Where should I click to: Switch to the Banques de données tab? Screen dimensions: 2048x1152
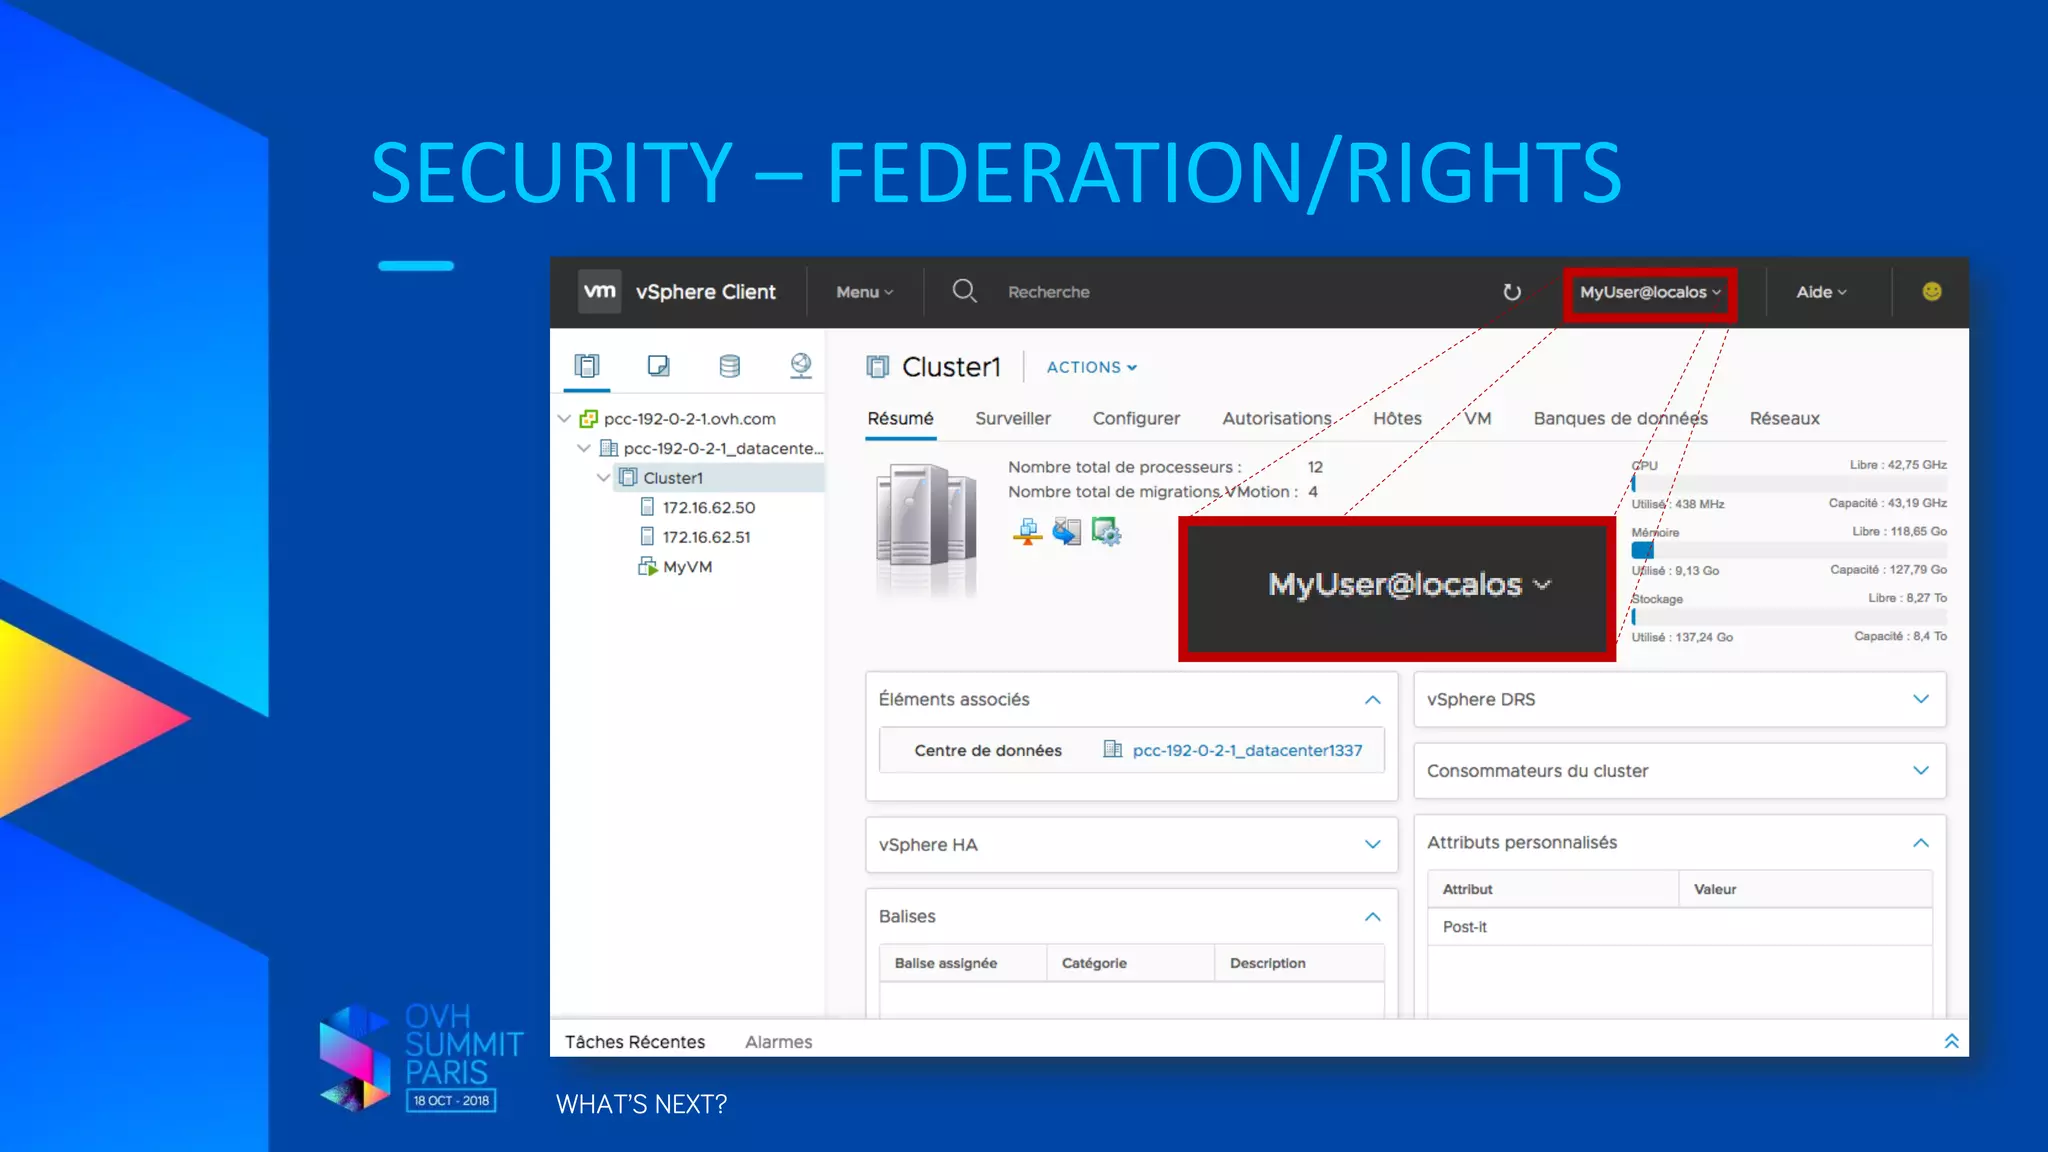point(1620,418)
